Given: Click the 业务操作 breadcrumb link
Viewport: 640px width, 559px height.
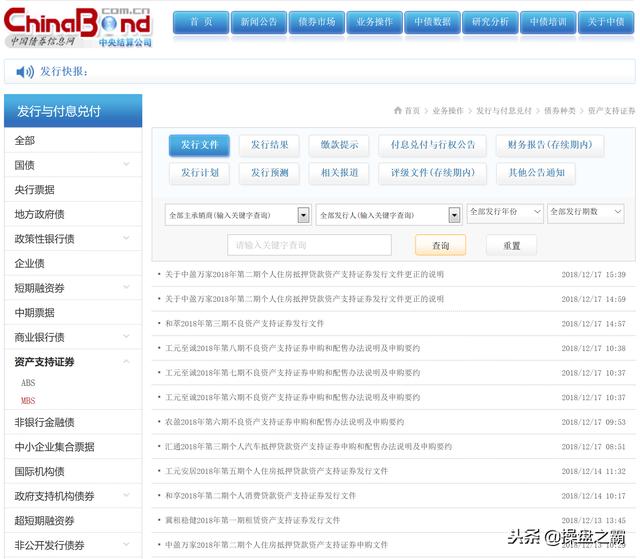Looking at the screenshot, I should 448,111.
